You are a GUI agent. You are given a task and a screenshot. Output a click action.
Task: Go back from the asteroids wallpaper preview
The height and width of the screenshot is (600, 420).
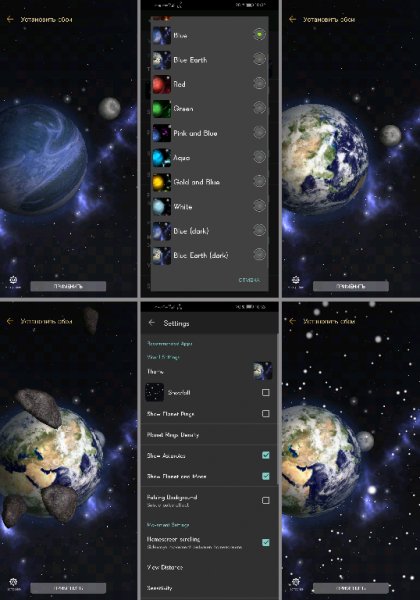tap(10, 321)
